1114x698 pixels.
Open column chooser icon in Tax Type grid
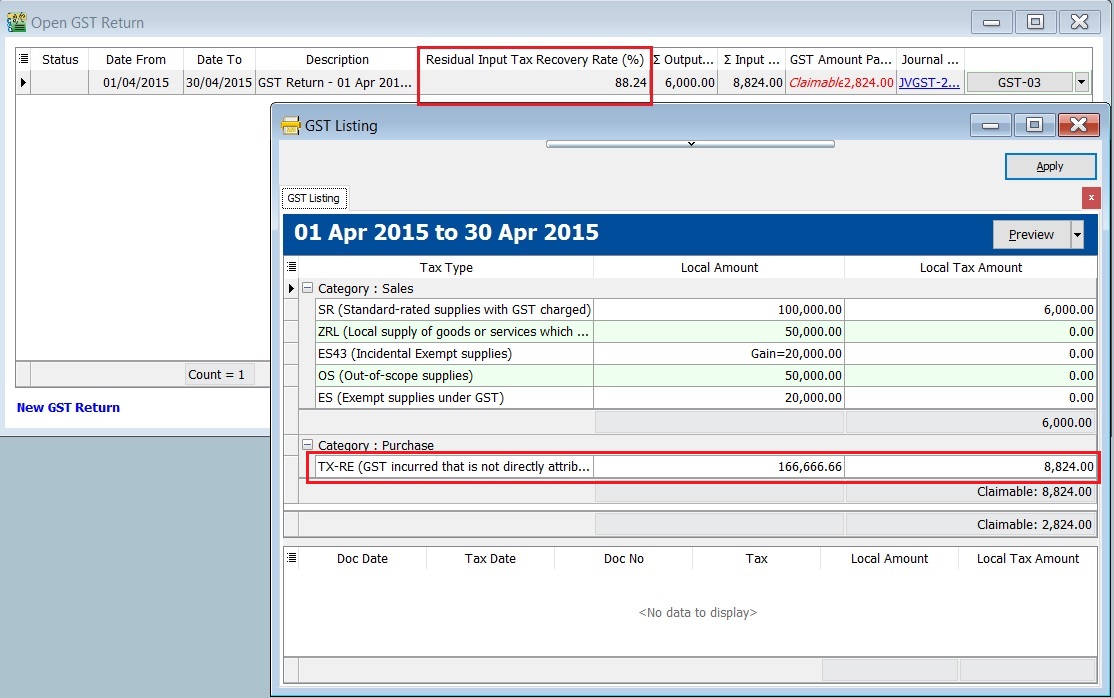291,267
